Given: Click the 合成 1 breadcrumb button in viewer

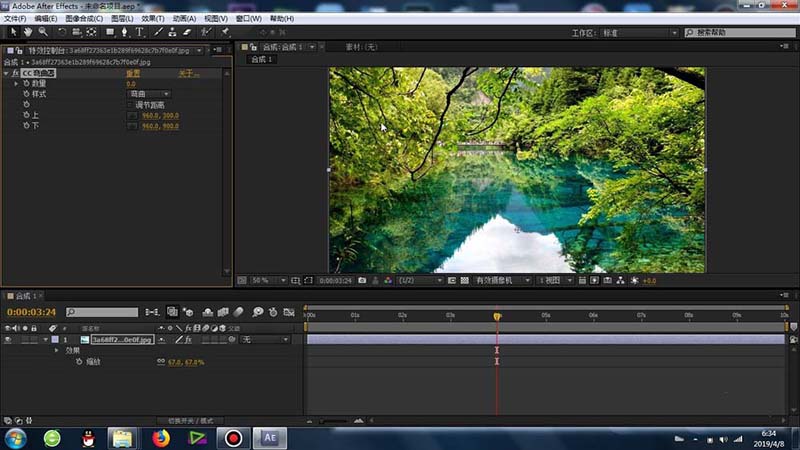Looking at the screenshot, I should pyautogui.click(x=262, y=60).
